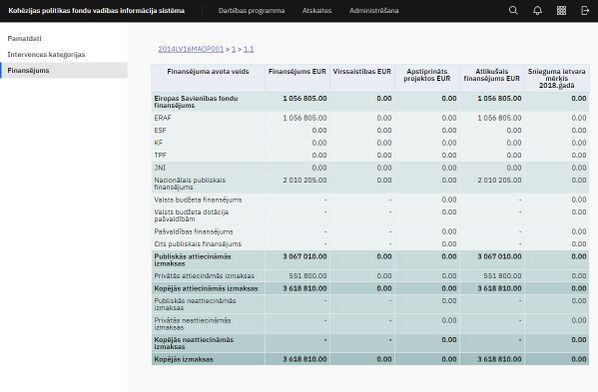Image resolution: width=598 pixels, height=392 pixels.
Task: Select Pašvaldības finansējums row label
Action: click(x=193, y=231)
